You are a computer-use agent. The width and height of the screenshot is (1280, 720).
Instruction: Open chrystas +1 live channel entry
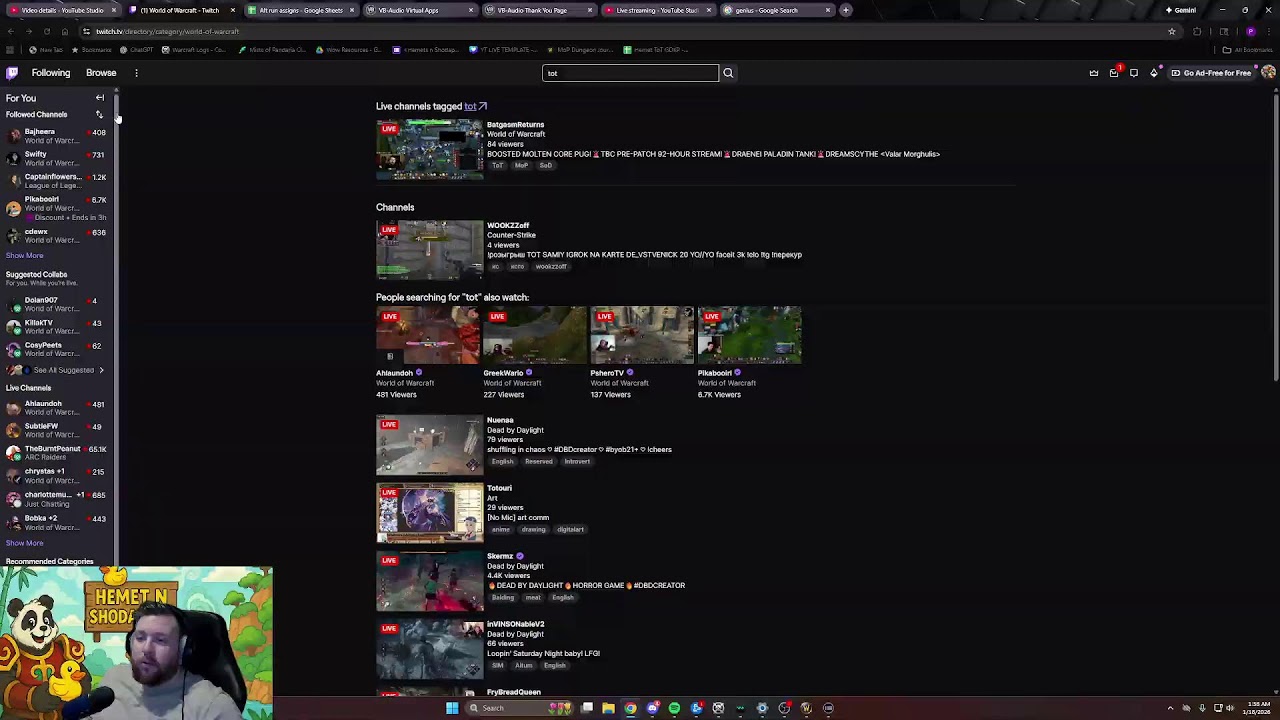(57, 475)
